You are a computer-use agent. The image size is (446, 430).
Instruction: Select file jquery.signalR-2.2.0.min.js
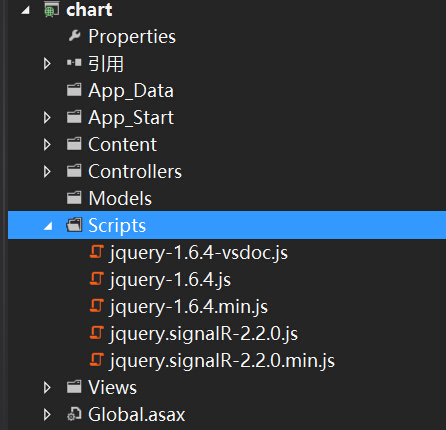coord(222,361)
